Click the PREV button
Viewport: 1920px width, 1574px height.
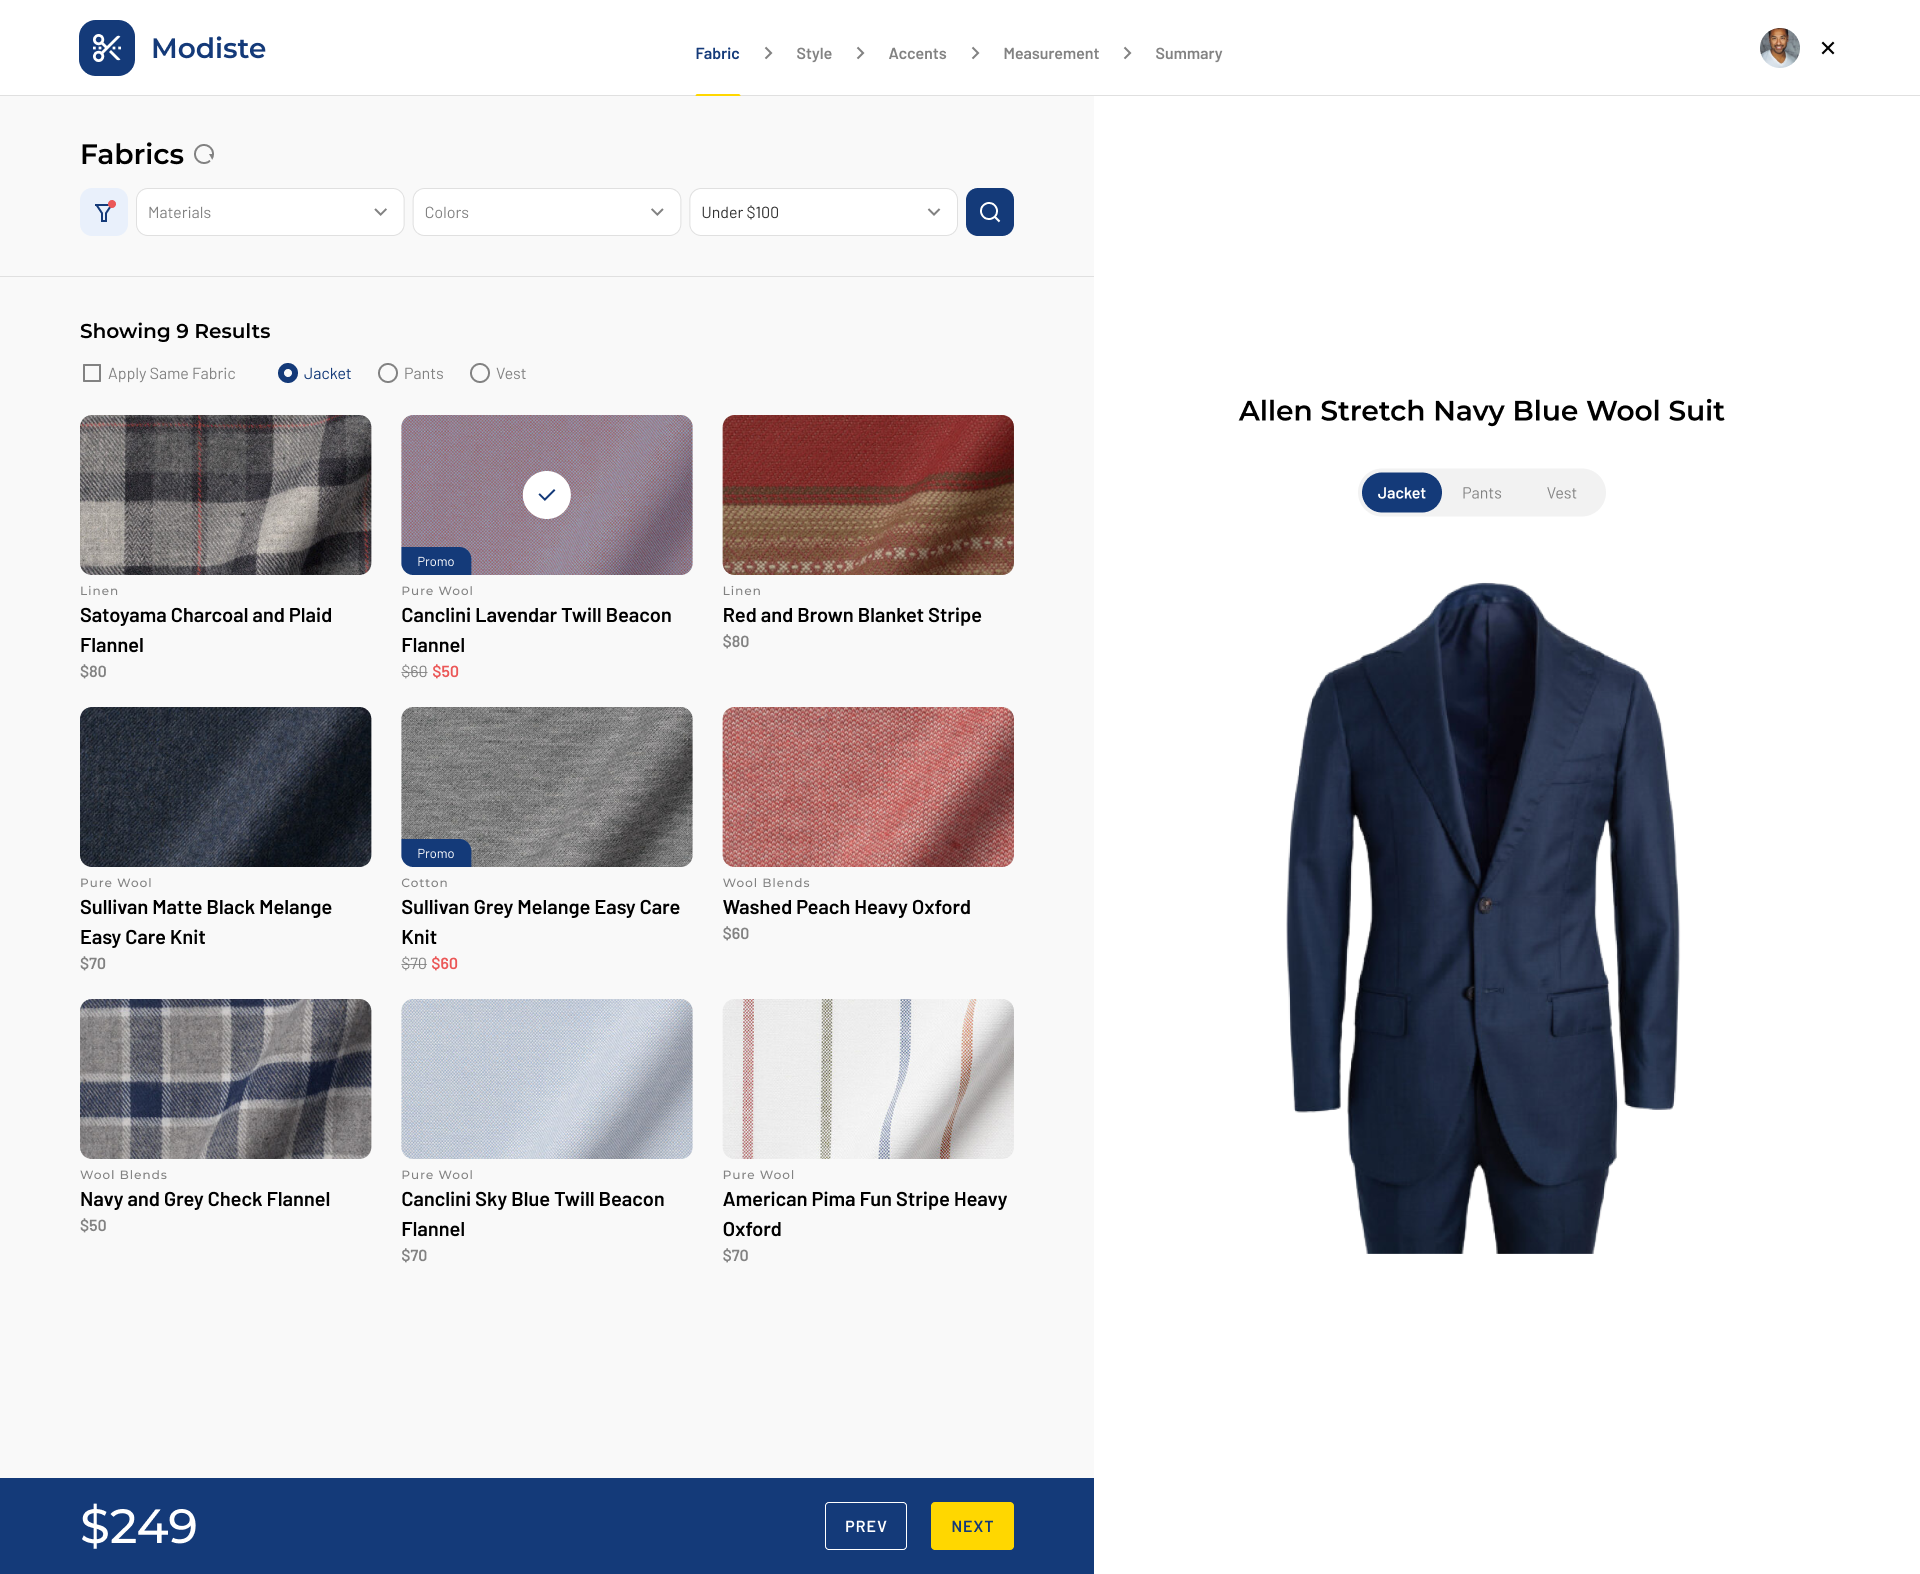pyautogui.click(x=866, y=1526)
